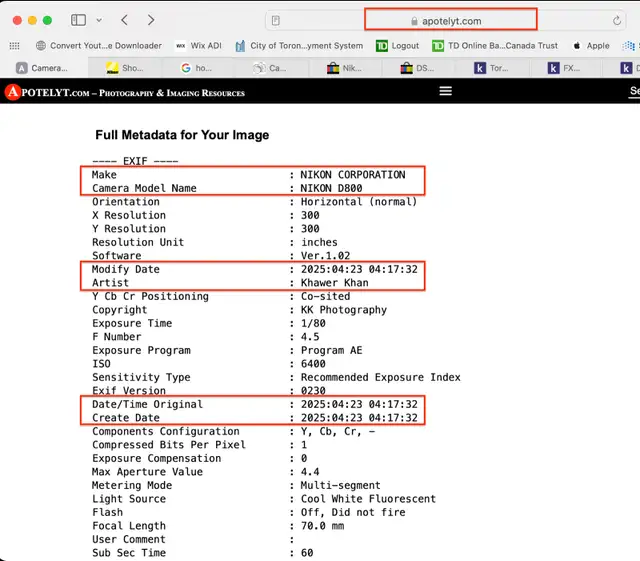Click Recommended Exposure Index value
Image resolution: width=640 pixels, height=561 pixels.
[x=380, y=377]
